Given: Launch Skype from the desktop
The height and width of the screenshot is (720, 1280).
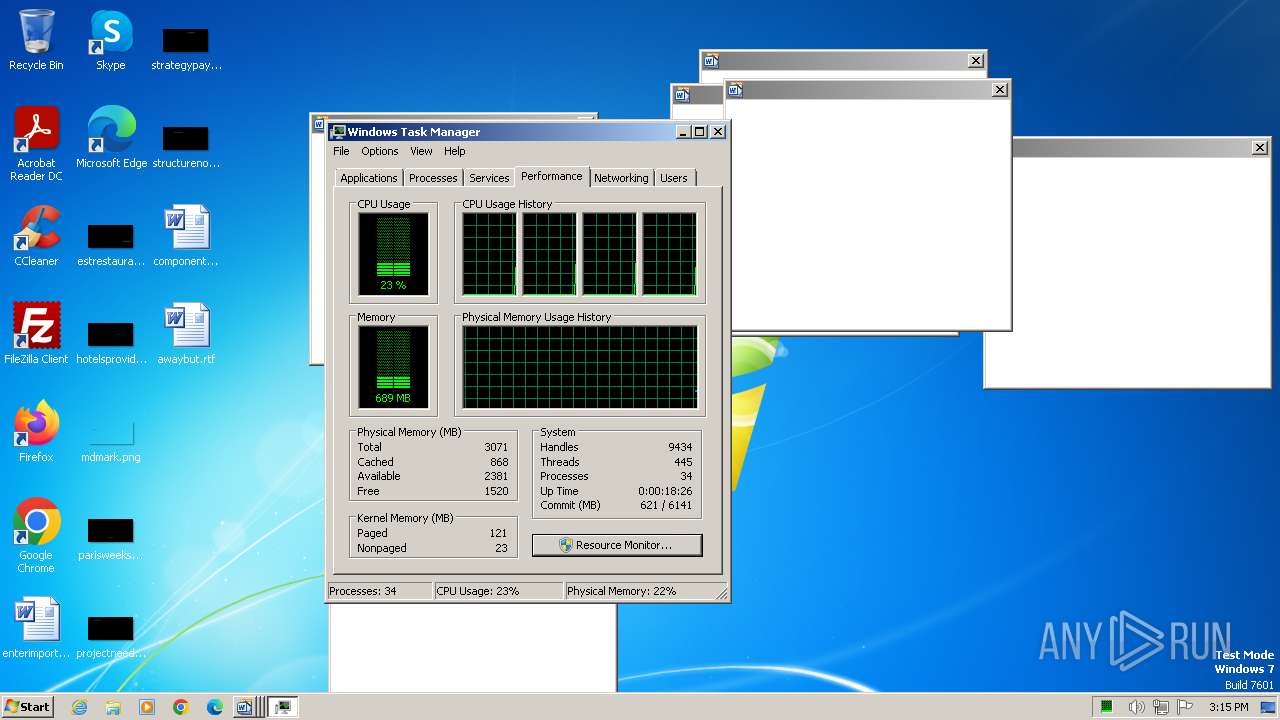Looking at the screenshot, I should tap(110, 40).
